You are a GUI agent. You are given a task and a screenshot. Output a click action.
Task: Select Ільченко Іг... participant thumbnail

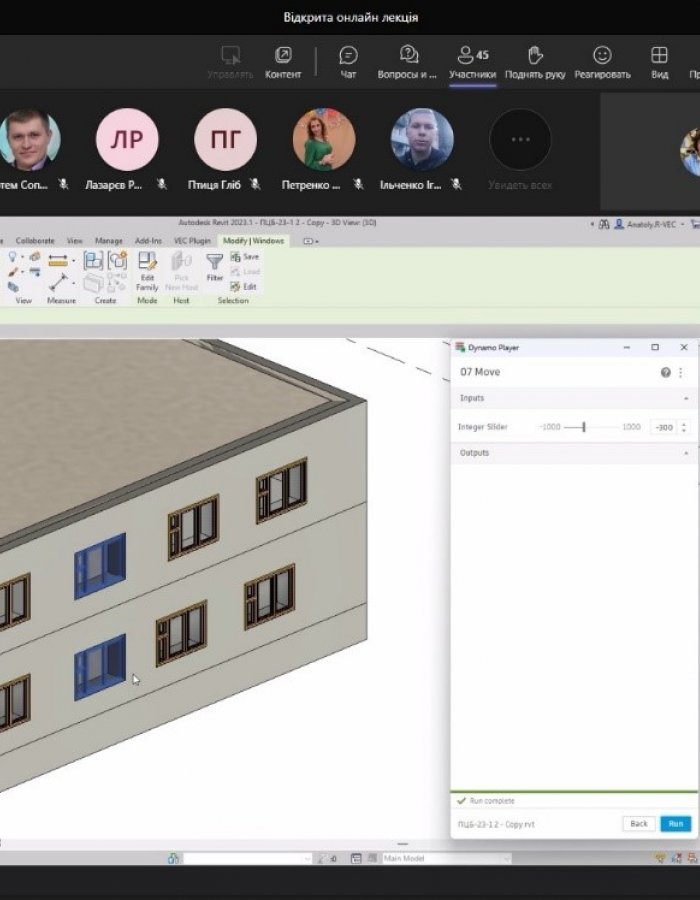[422, 139]
